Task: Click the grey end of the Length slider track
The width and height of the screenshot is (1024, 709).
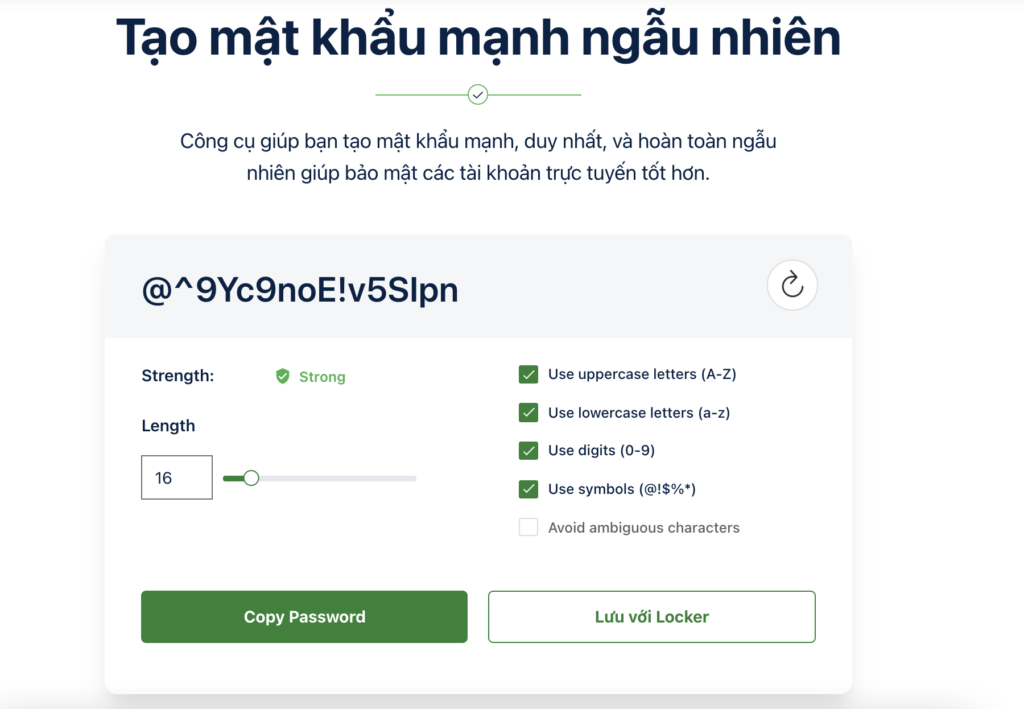Action: [405, 479]
